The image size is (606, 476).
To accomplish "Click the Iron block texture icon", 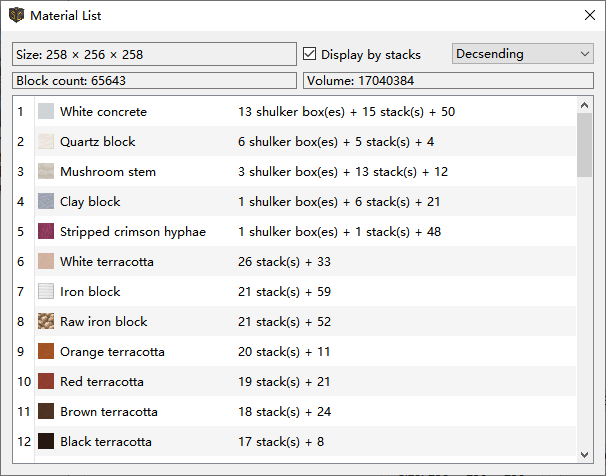I will 46,292.
